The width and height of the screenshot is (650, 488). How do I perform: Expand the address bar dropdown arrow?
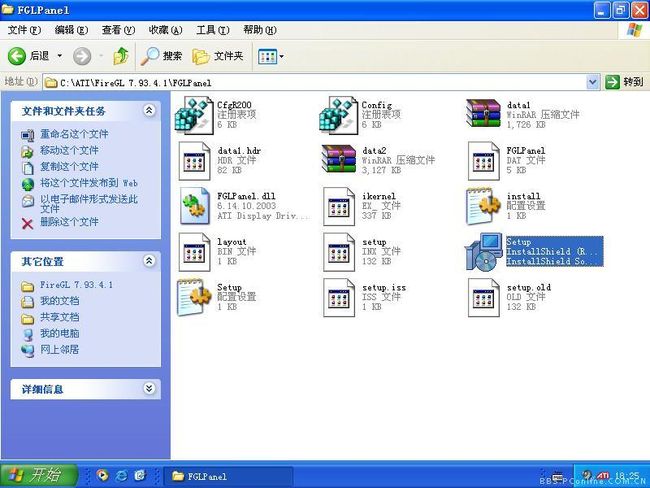593,82
